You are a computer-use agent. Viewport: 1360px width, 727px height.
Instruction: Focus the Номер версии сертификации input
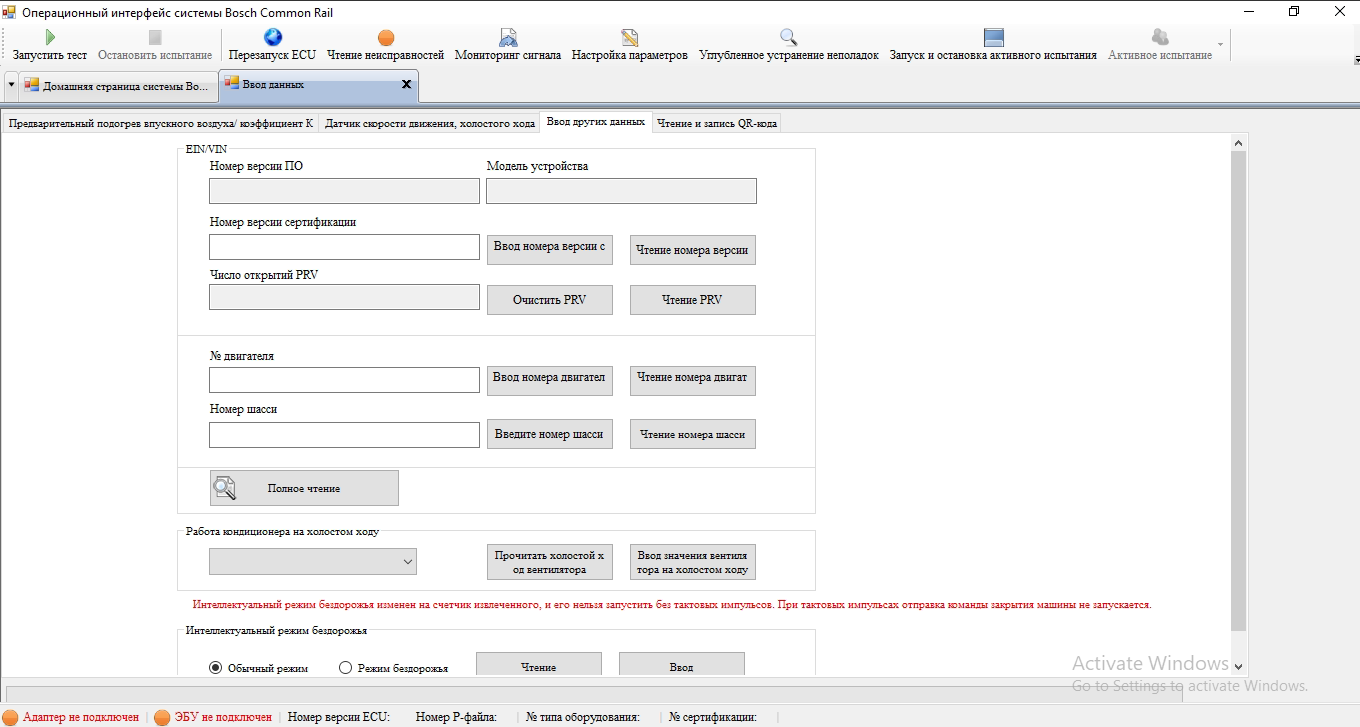[344, 247]
